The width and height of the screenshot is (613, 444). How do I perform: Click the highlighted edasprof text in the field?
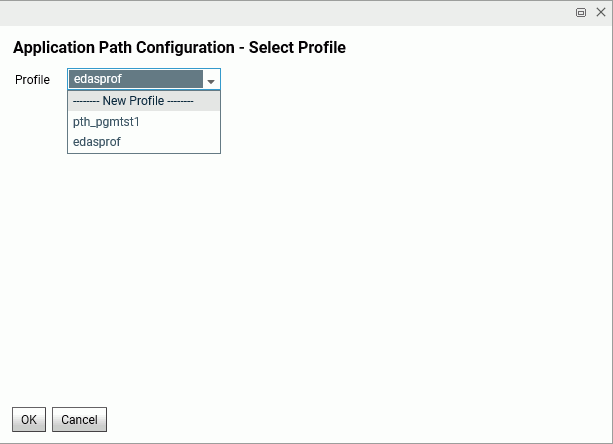(x=98, y=80)
